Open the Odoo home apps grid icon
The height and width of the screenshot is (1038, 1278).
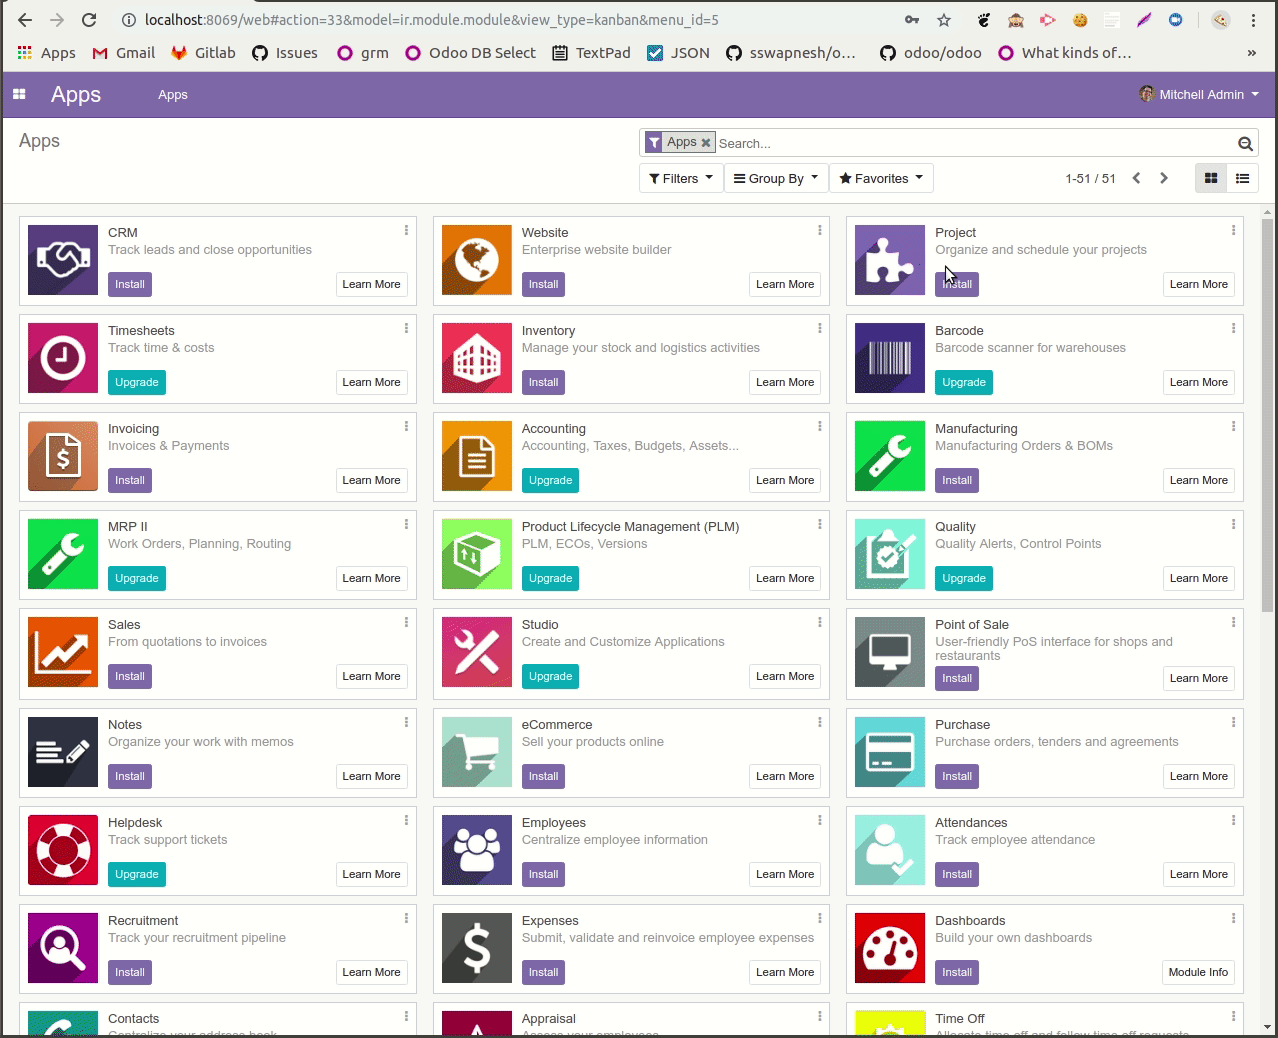pos(19,94)
